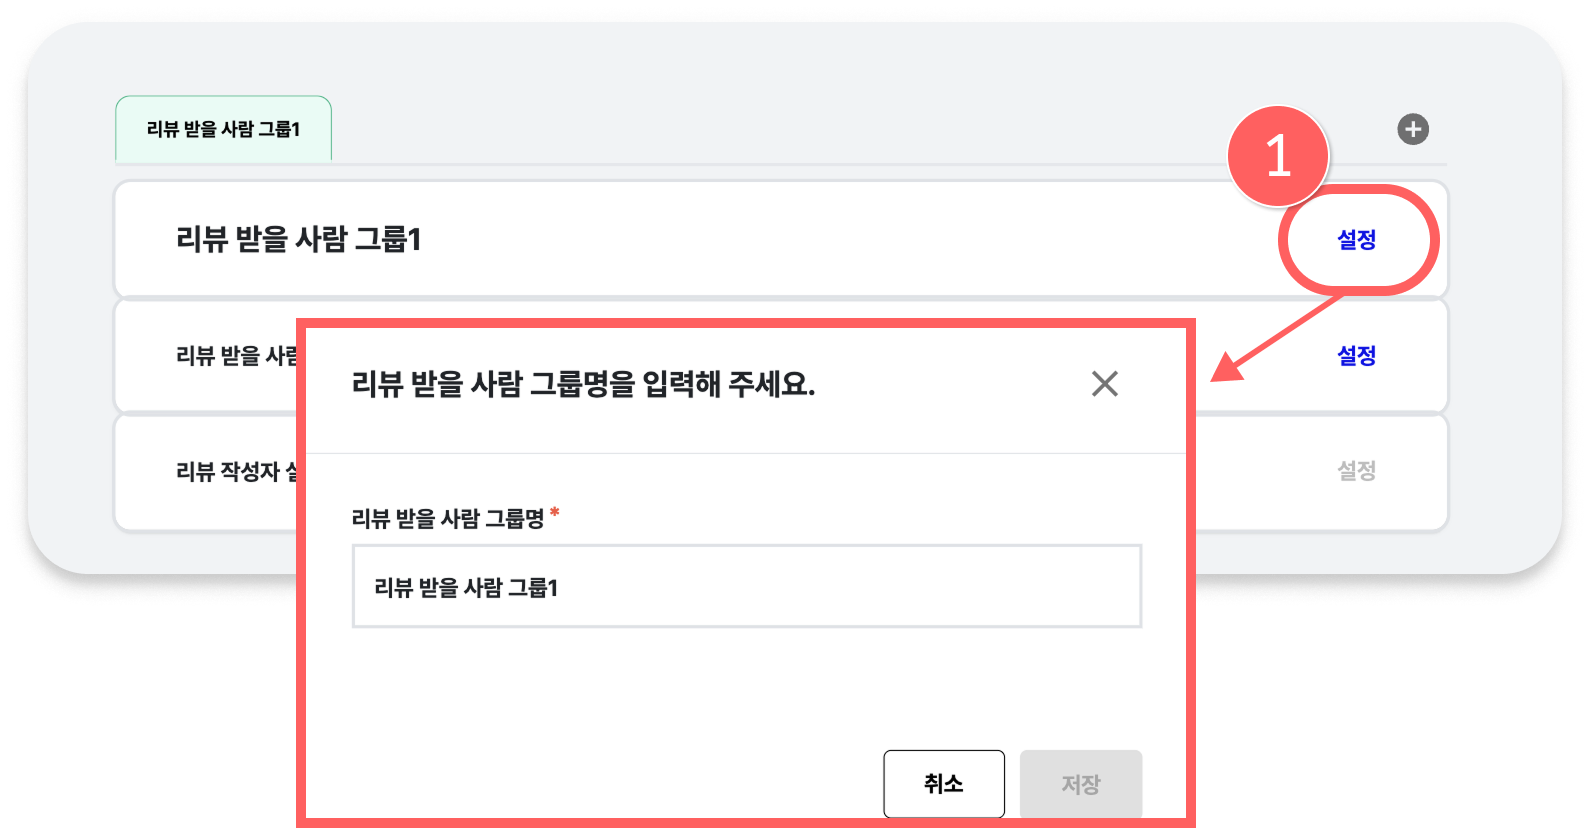Click the plus icon to add a group

pos(1412,129)
